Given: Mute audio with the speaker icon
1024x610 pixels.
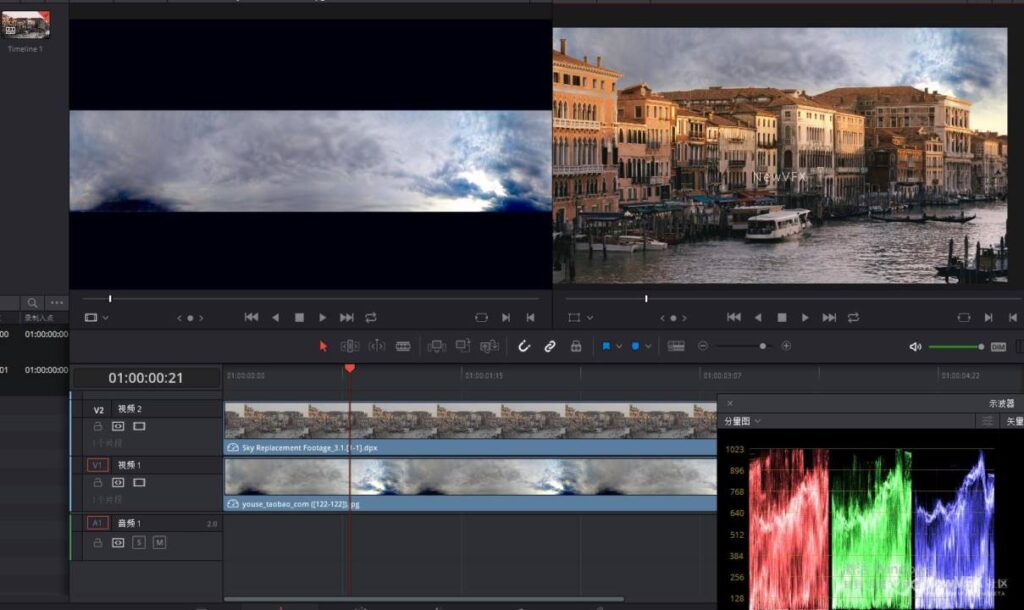Looking at the screenshot, I should [916, 347].
